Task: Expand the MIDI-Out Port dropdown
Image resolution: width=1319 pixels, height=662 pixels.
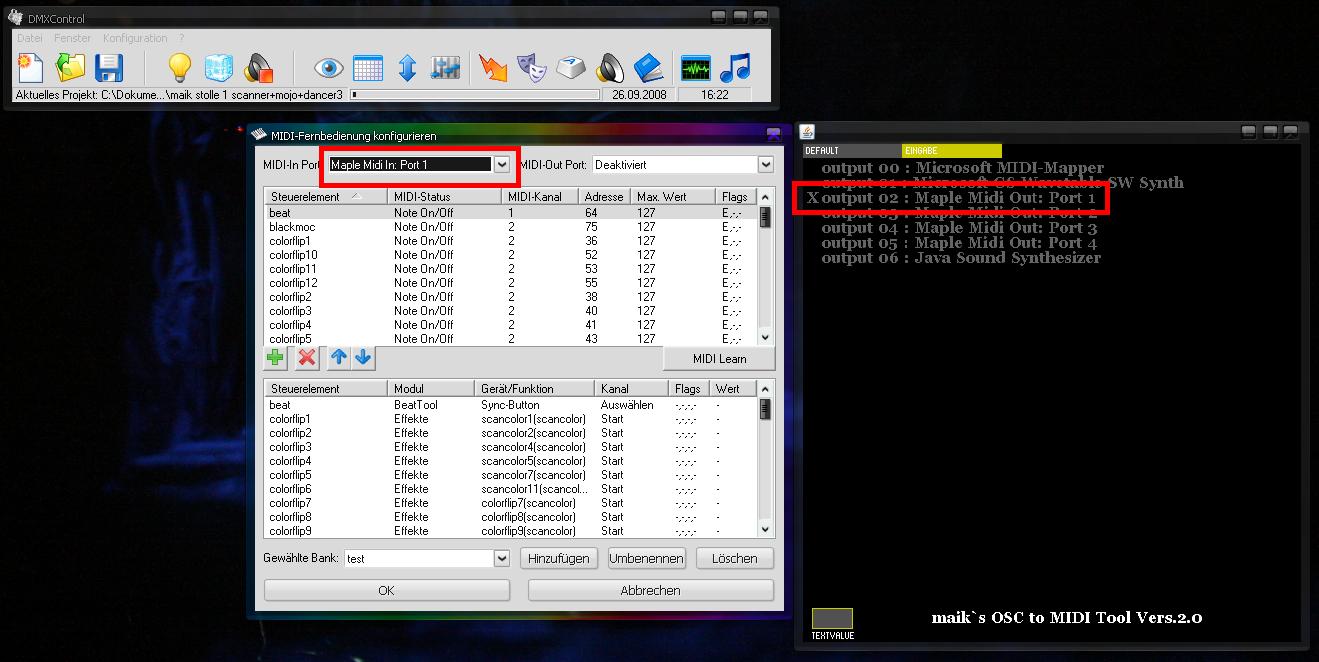Action: 765,165
